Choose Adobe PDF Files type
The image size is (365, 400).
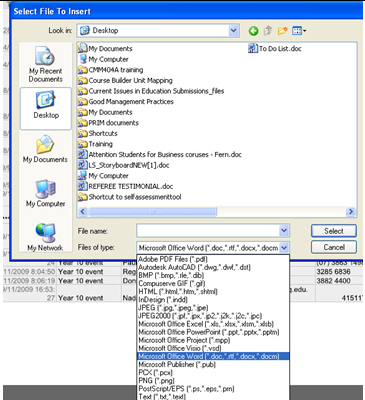[x=213, y=259]
